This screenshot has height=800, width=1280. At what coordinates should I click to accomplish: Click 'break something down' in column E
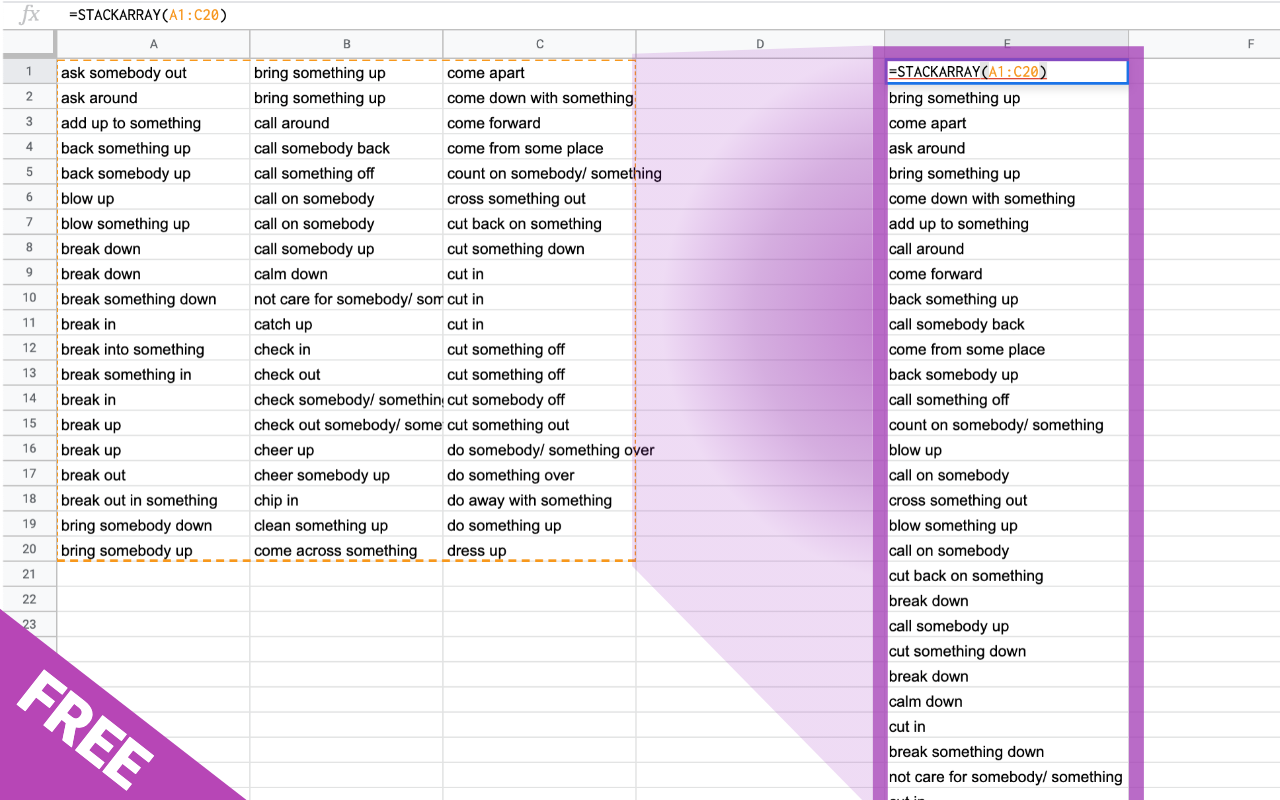[x=1007, y=751]
